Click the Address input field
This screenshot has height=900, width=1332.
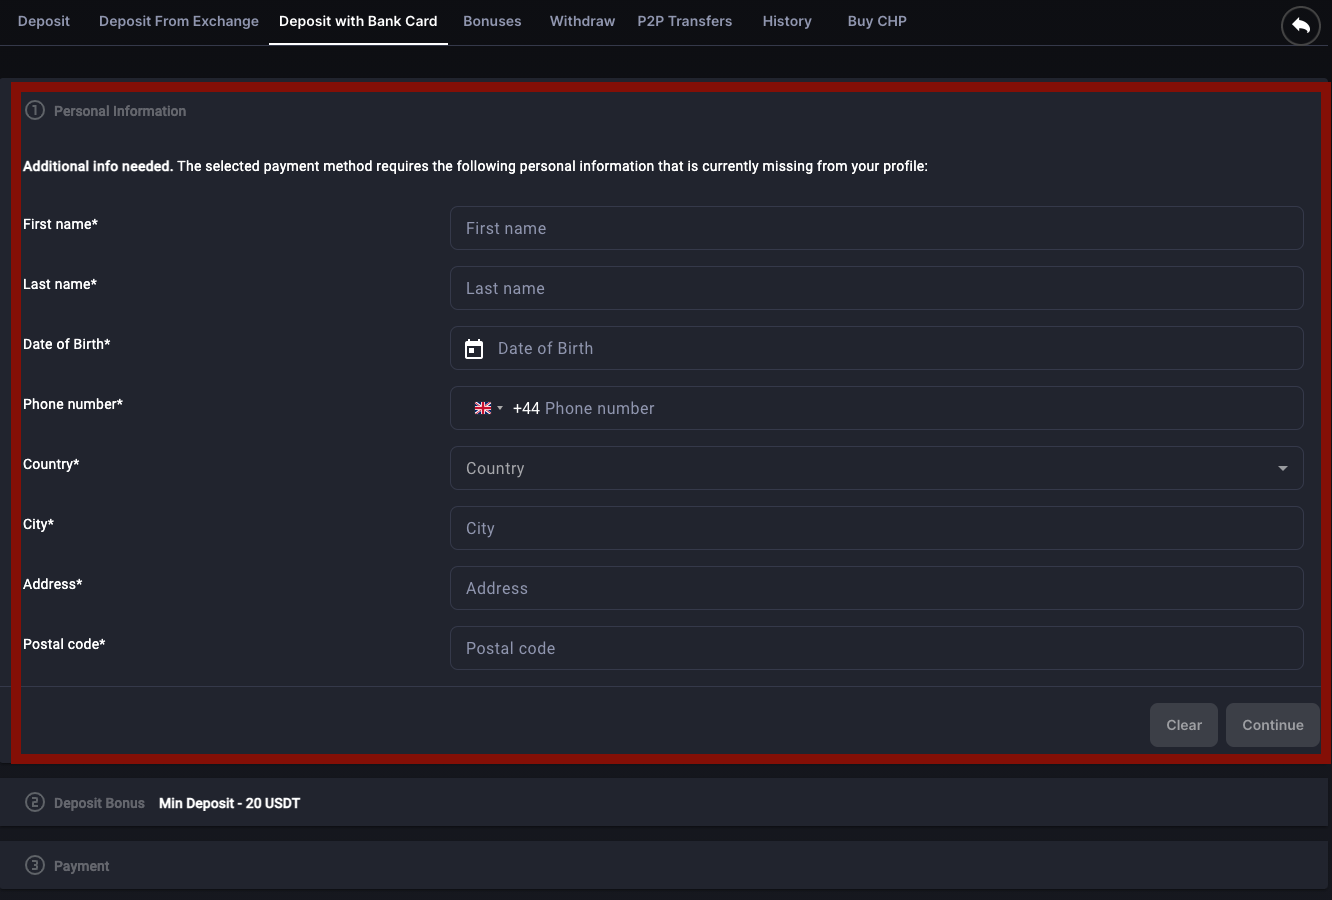pyautogui.click(x=877, y=588)
